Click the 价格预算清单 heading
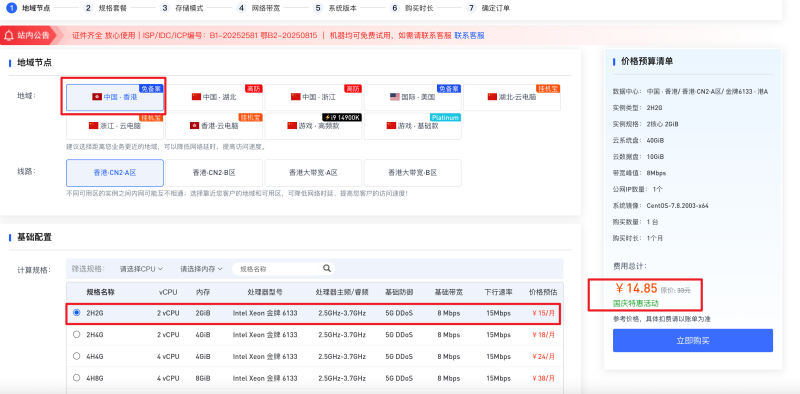800x394 pixels. [x=647, y=61]
